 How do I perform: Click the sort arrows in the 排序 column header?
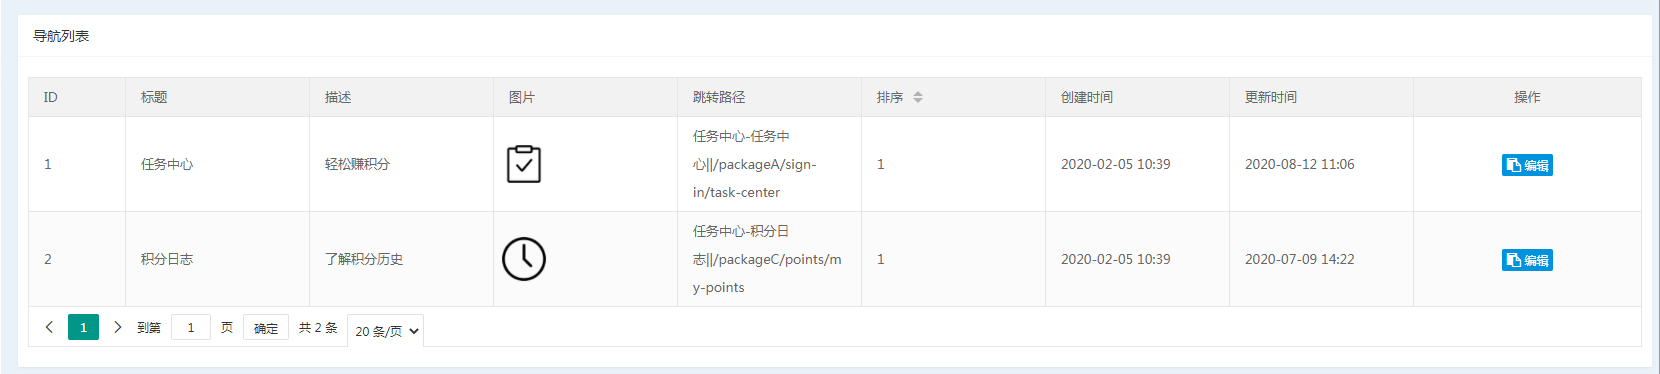(918, 97)
